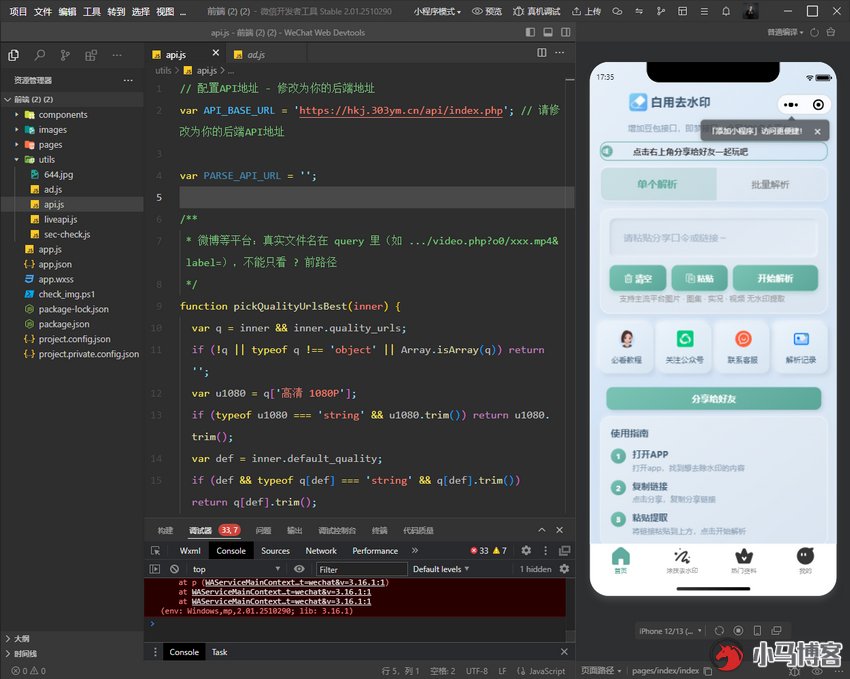Click the user avatar in toolbar
850x679 pixels.
750,11
